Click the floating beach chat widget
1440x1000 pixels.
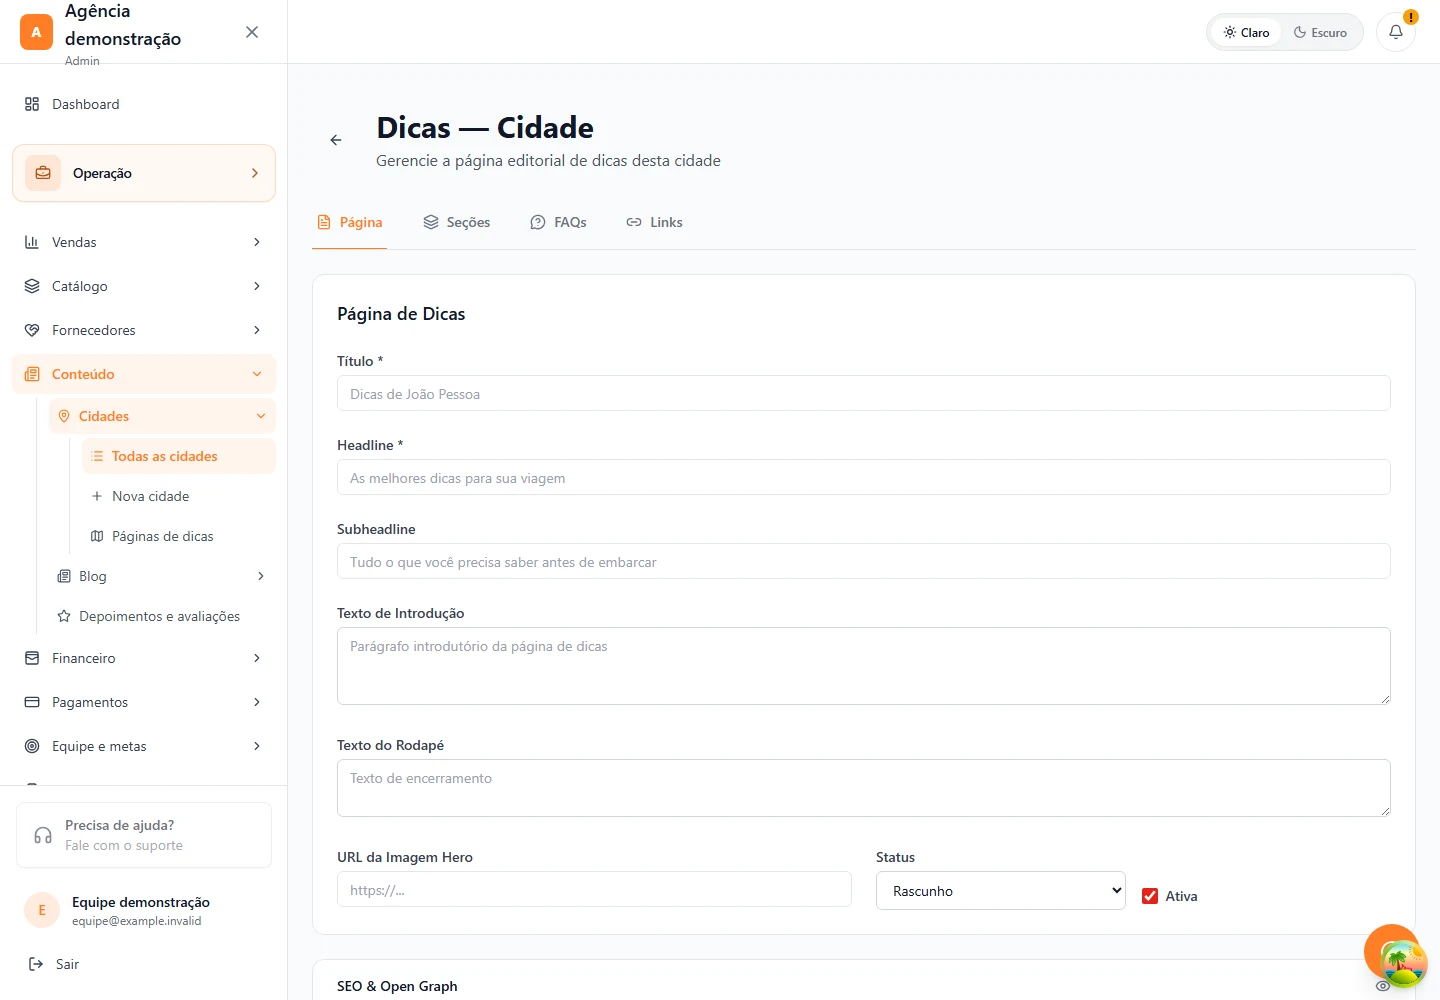[x=1403, y=964]
